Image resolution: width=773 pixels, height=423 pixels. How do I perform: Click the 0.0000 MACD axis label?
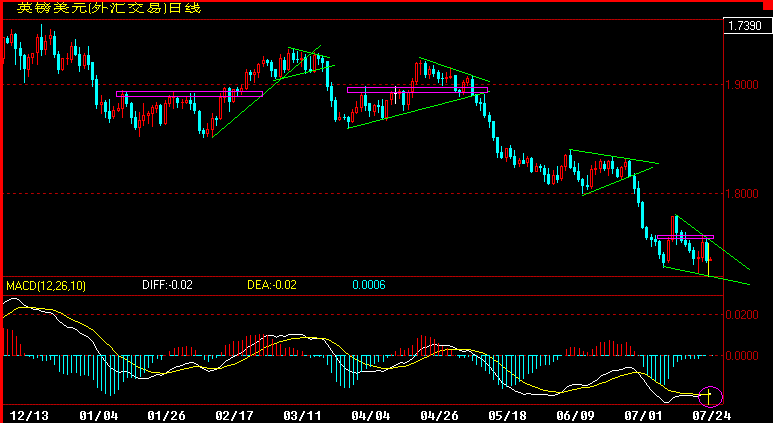pos(742,355)
